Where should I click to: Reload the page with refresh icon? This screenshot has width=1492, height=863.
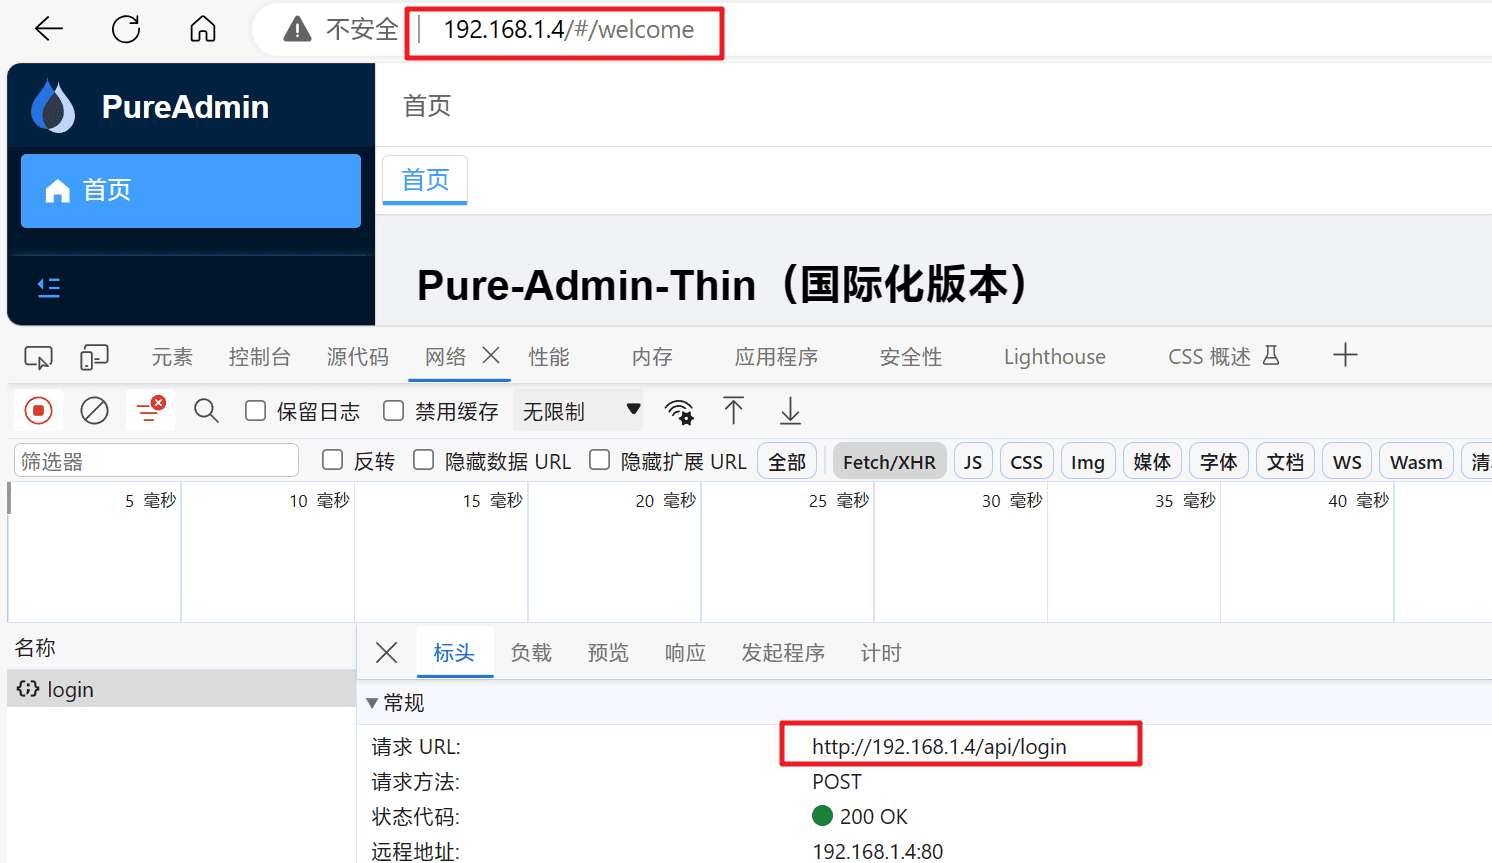[126, 29]
